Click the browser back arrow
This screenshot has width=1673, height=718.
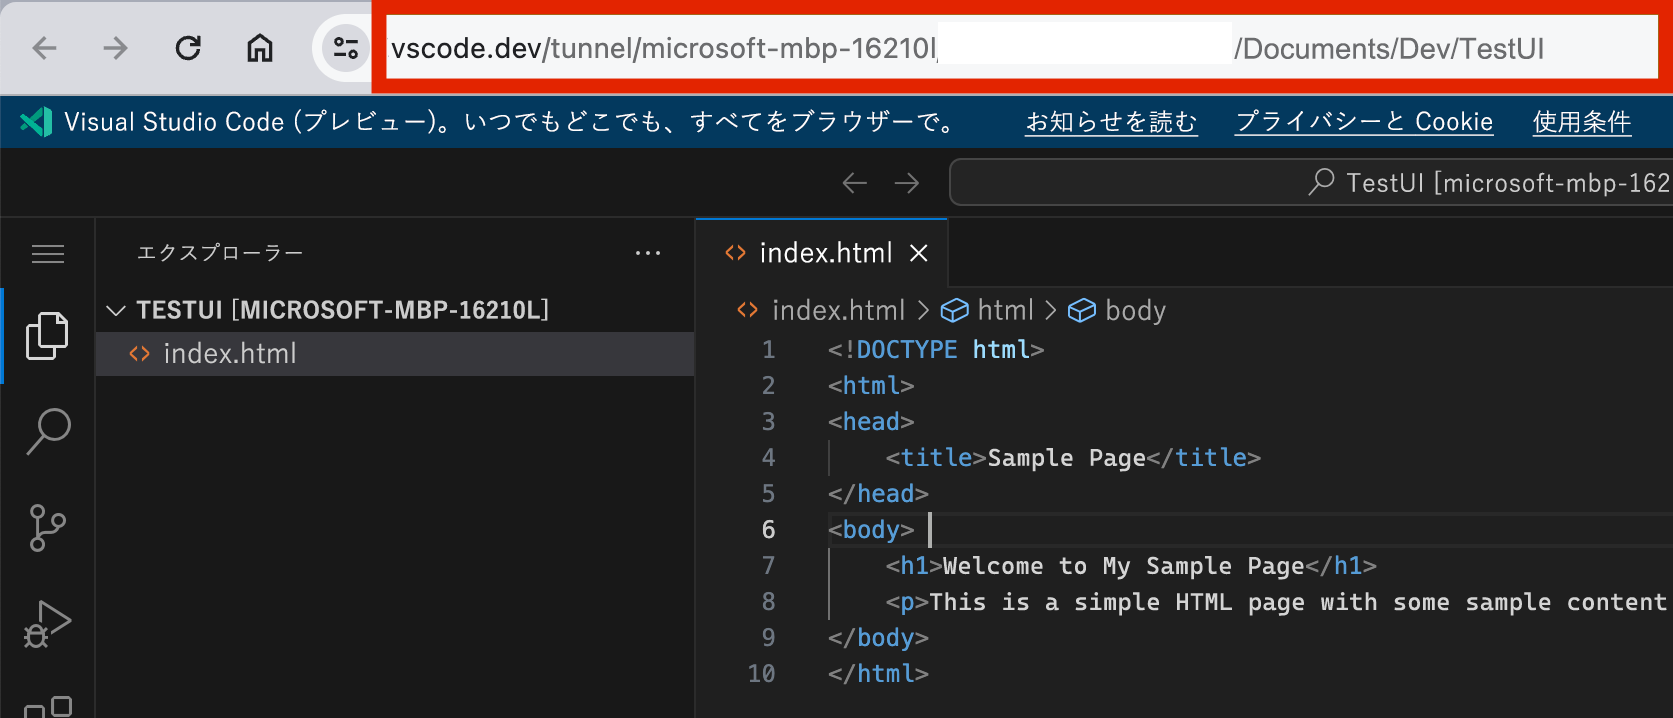tap(45, 48)
